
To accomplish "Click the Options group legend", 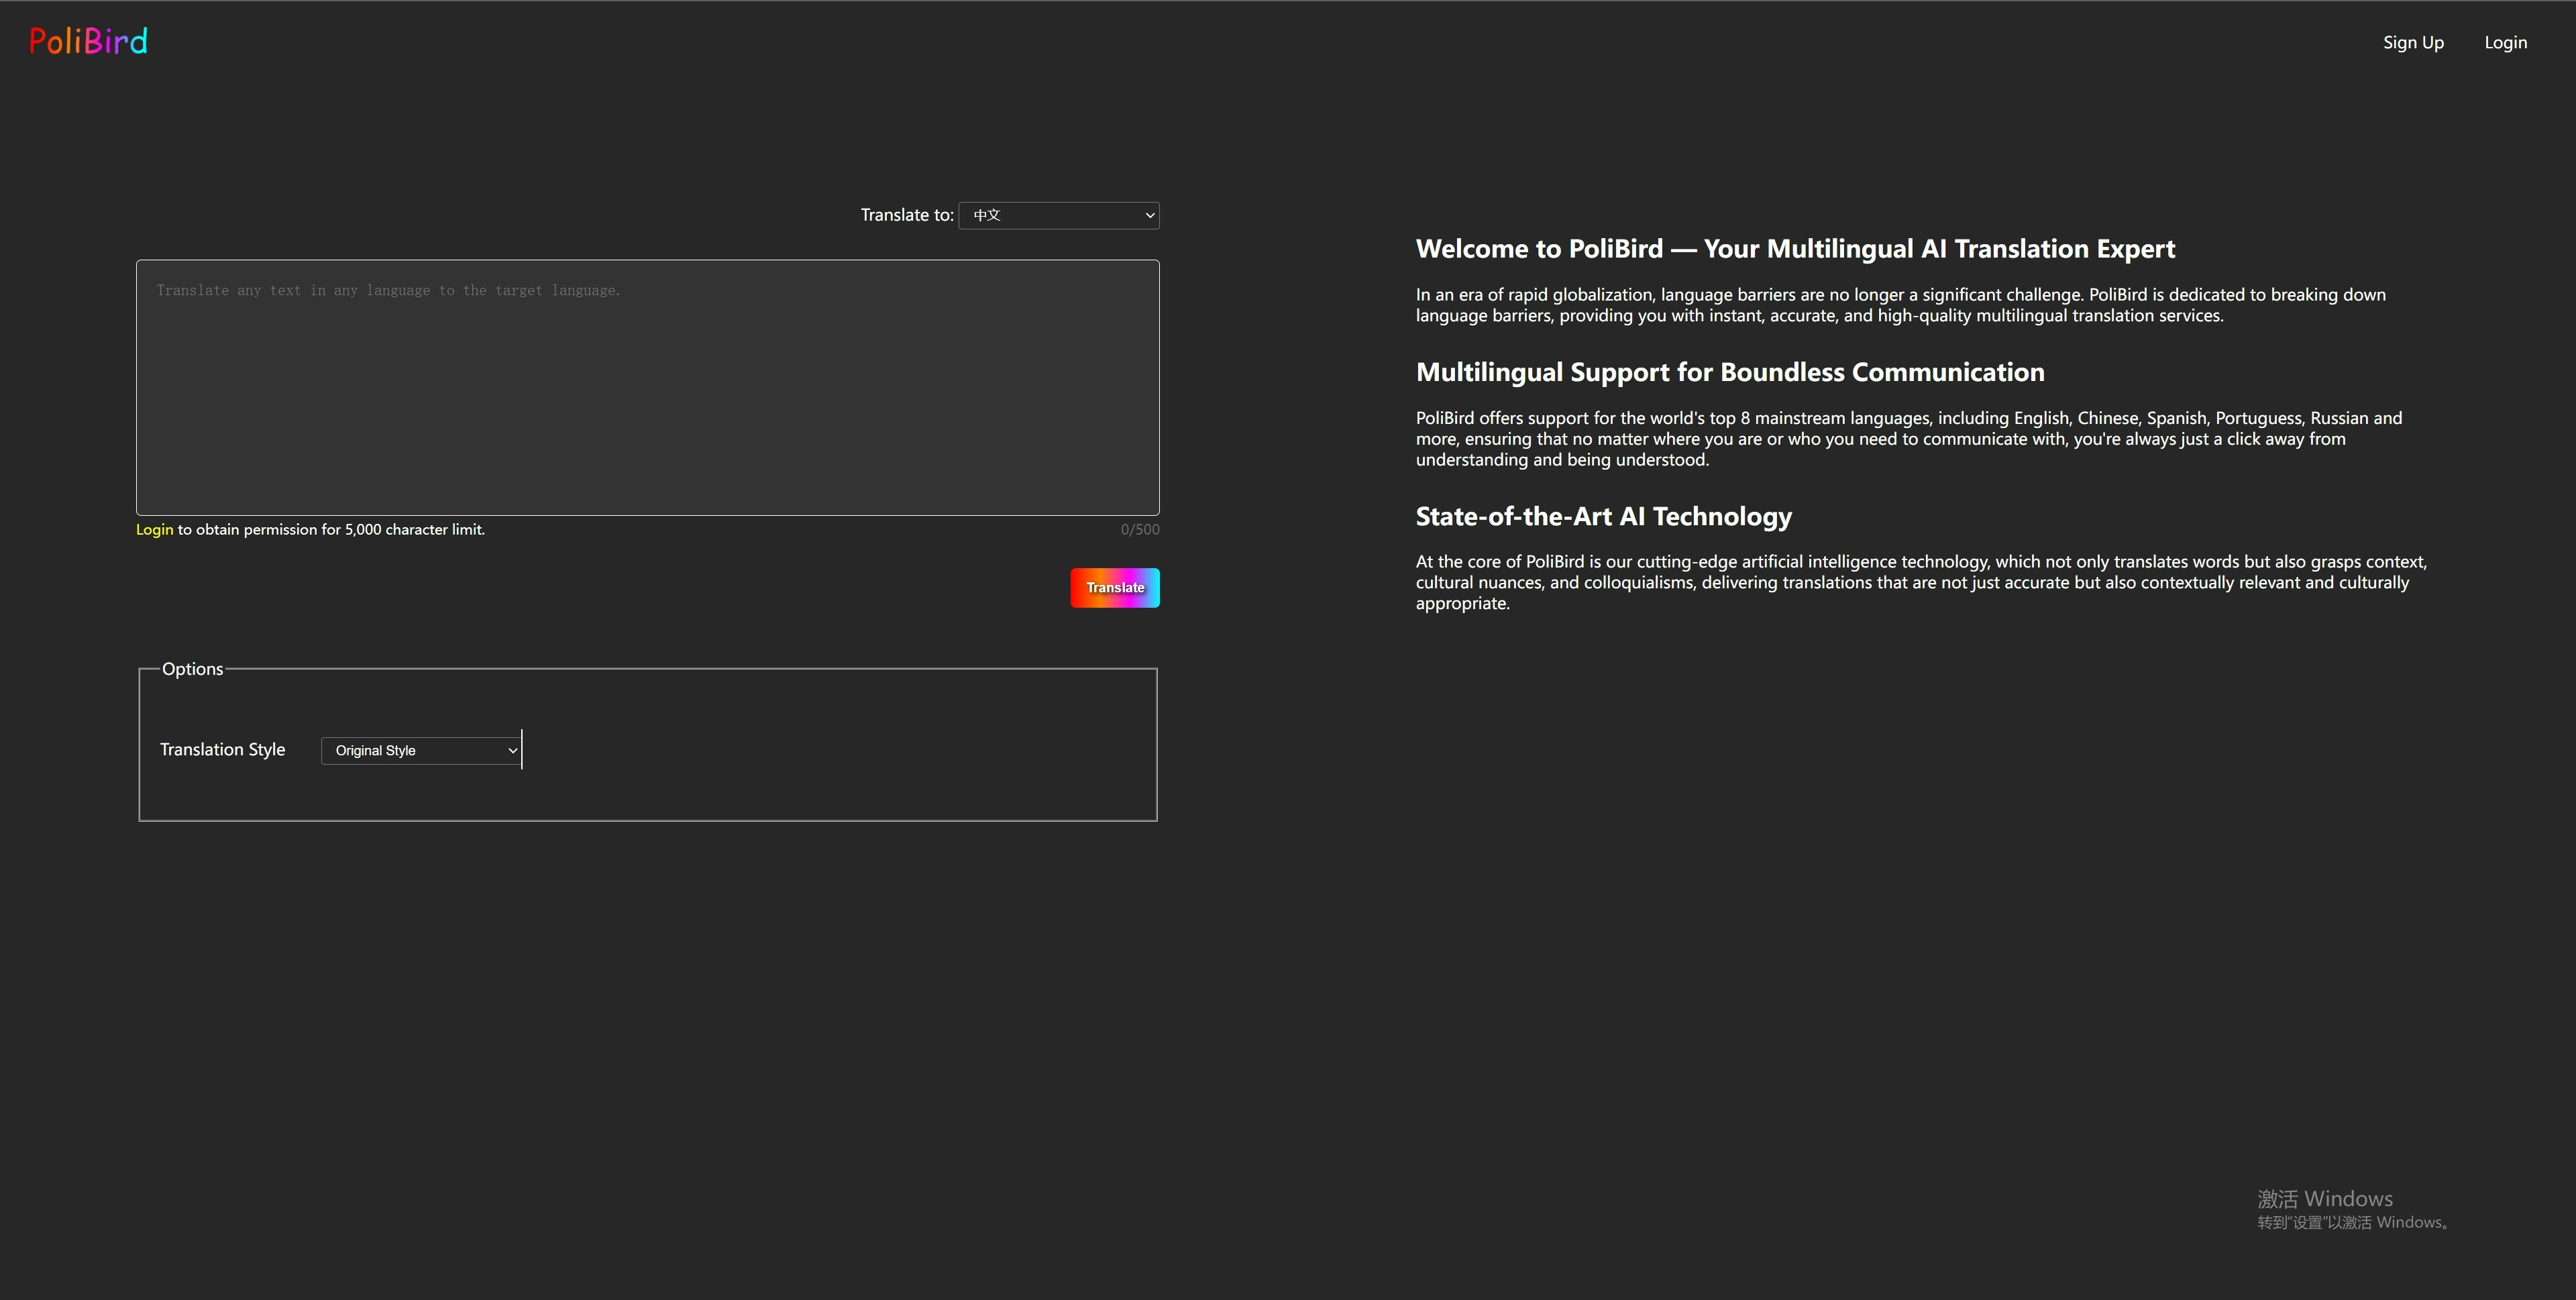I will pos(192,669).
